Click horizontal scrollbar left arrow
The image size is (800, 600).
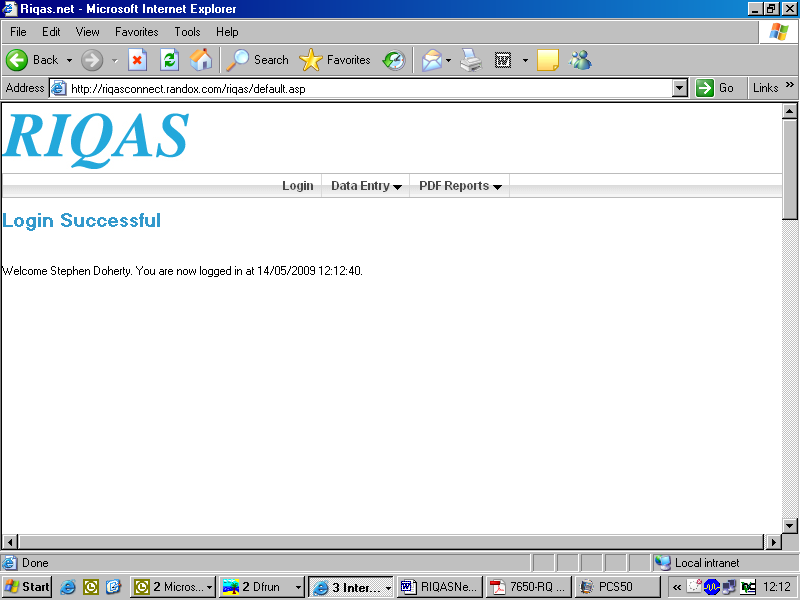pos(10,542)
